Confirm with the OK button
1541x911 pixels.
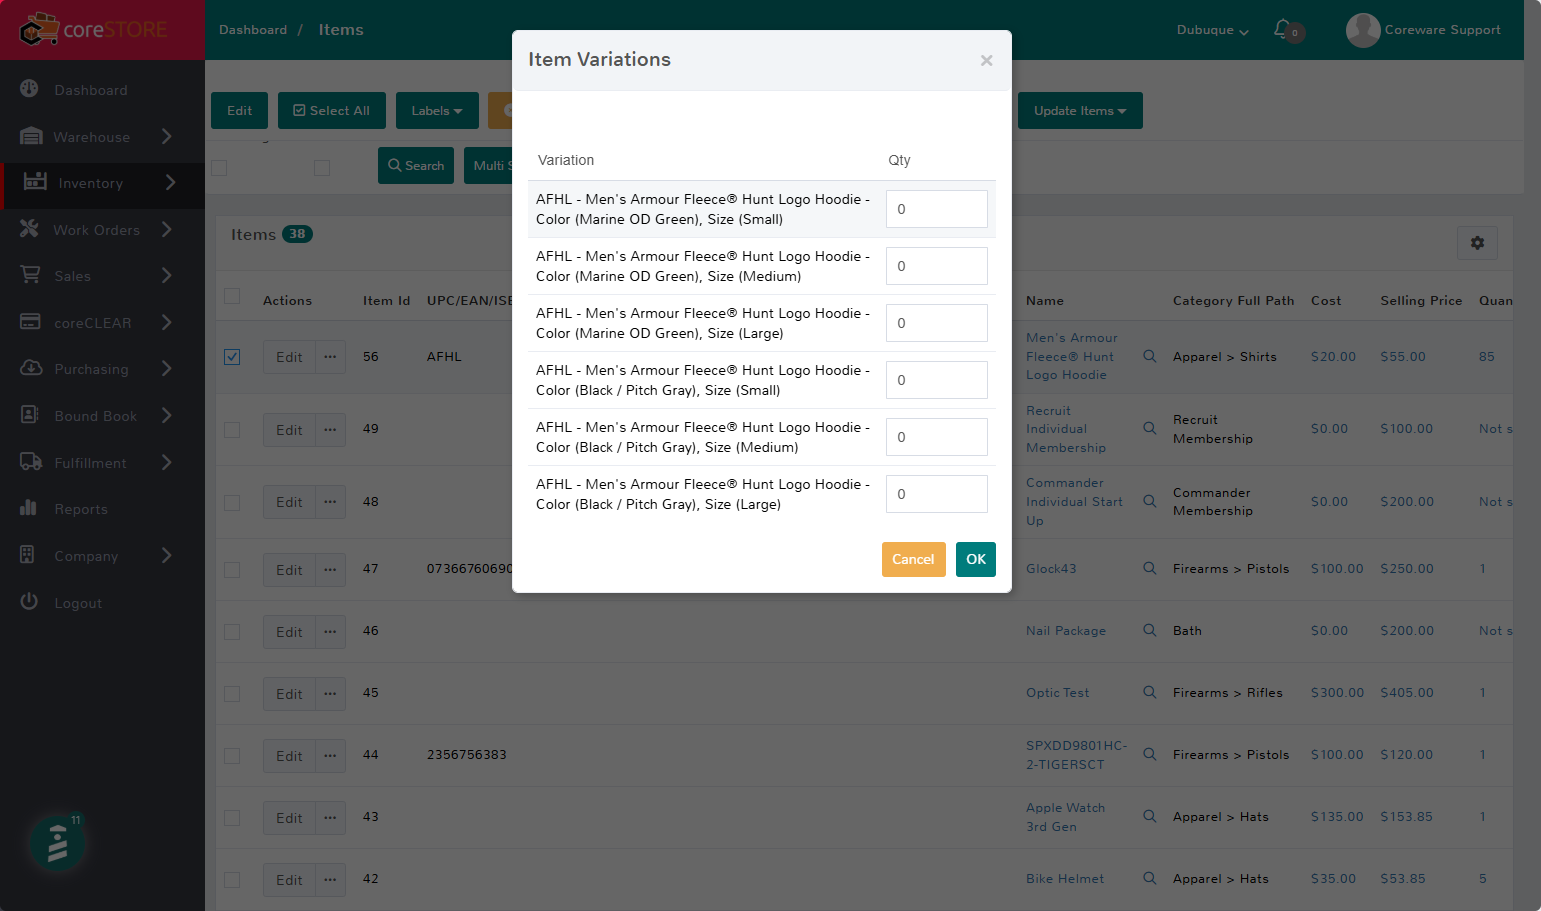976,559
